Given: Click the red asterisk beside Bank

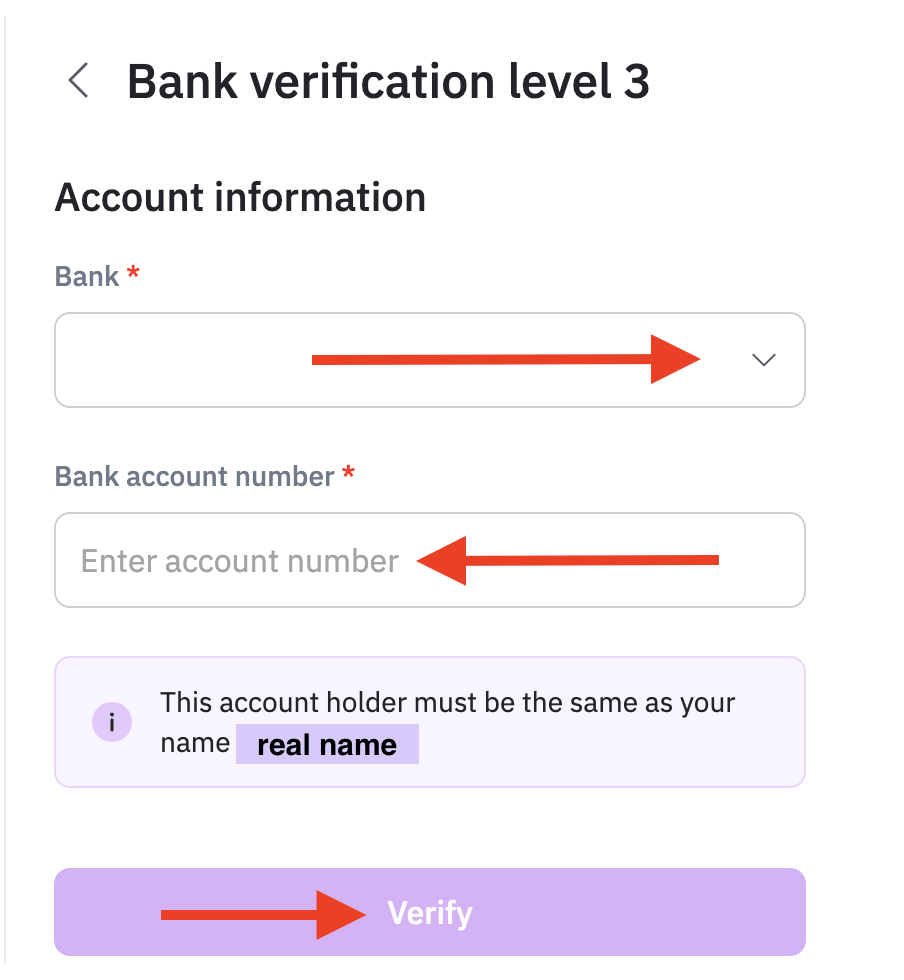Looking at the screenshot, I should coord(133,275).
